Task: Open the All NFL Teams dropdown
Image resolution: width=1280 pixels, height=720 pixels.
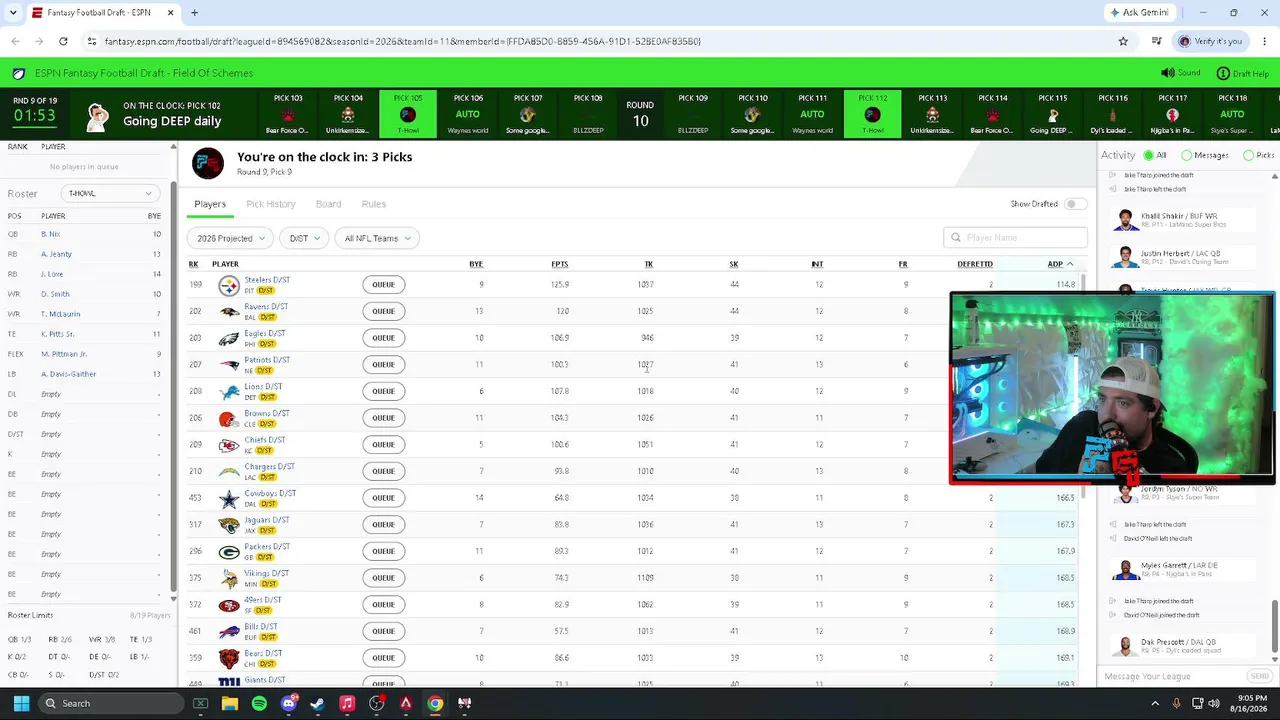Action: click(377, 238)
